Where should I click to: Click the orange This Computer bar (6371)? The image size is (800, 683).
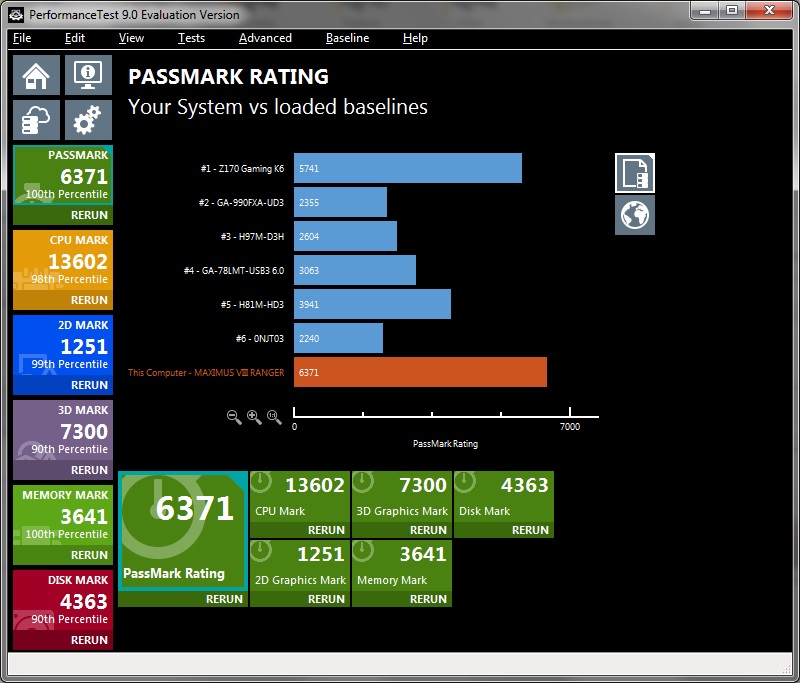(420, 372)
